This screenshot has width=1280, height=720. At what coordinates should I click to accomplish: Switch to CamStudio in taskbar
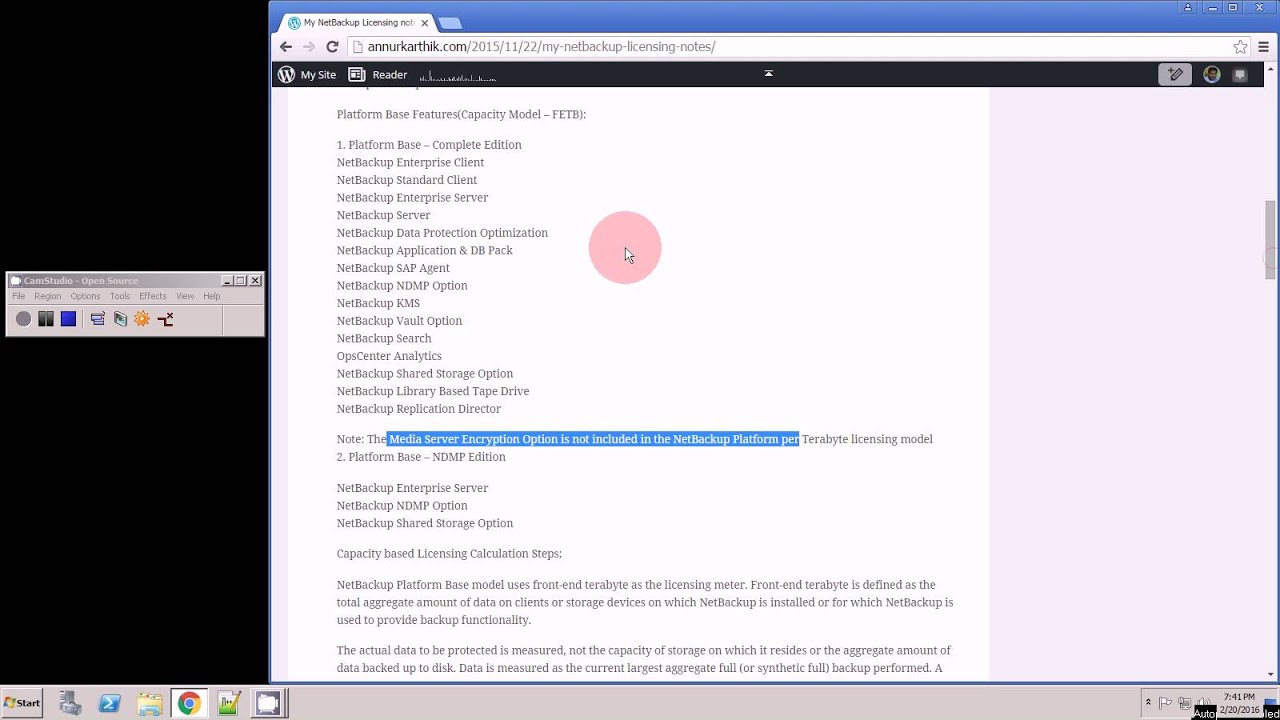pyautogui.click(x=268, y=703)
